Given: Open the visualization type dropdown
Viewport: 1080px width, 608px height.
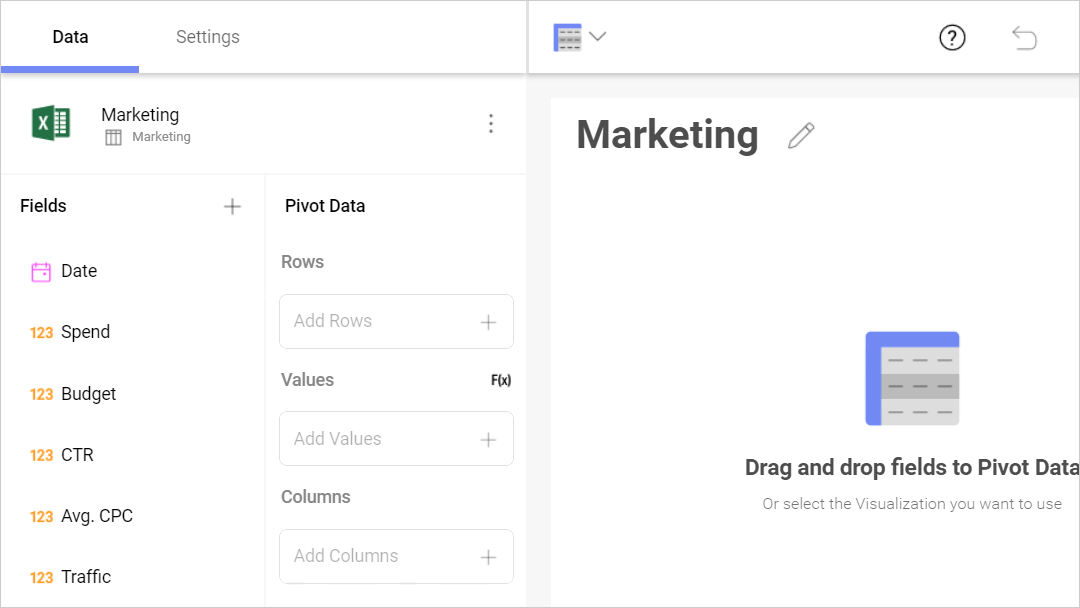Looking at the screenshot, I should 580,38.
